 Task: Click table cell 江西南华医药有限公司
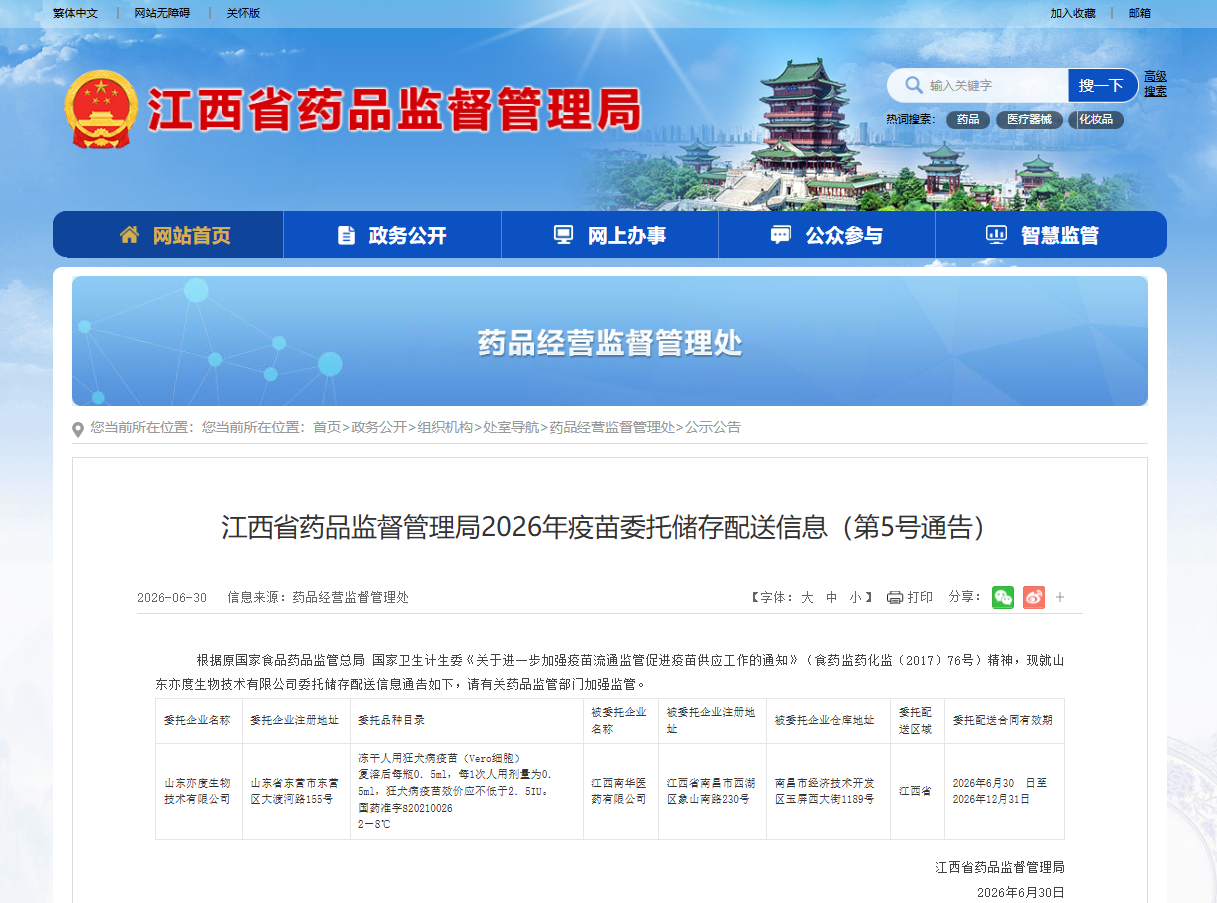click(620, 791)
